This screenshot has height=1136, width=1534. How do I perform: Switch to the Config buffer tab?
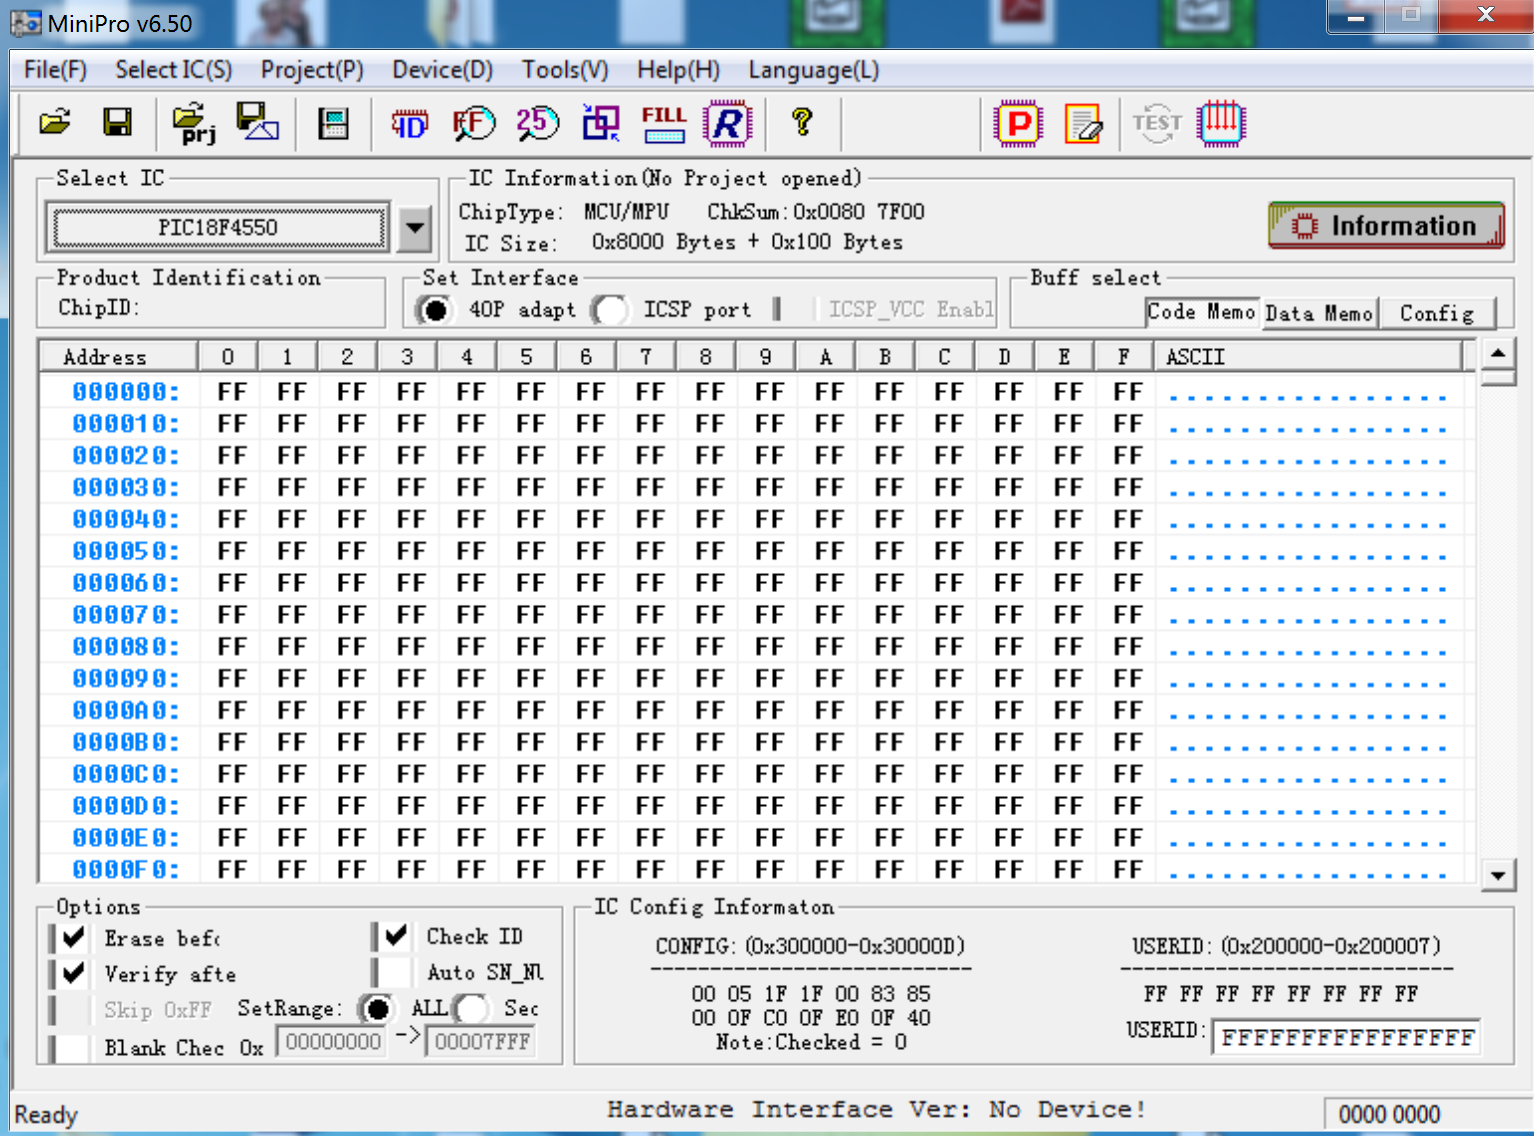pos(1437,313)
